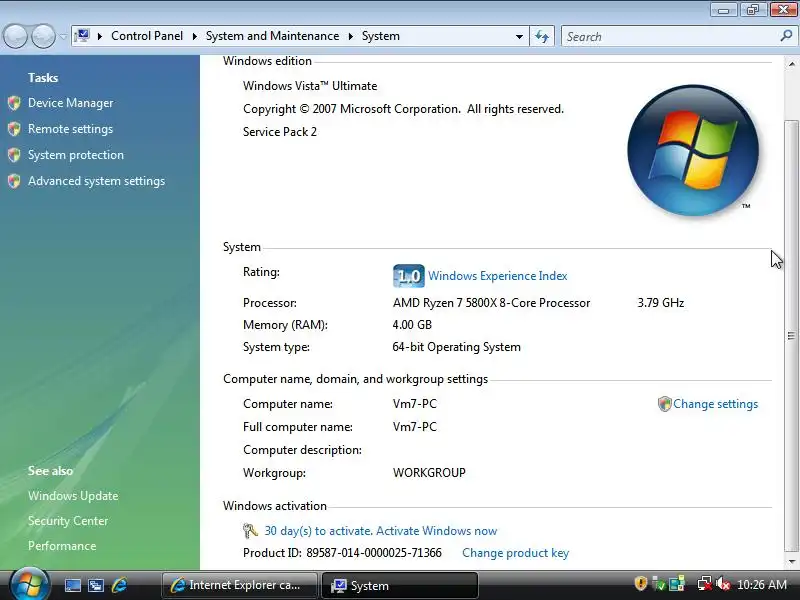Click the security shield tray icon
The image size is (800, 600).
(640, 583)
